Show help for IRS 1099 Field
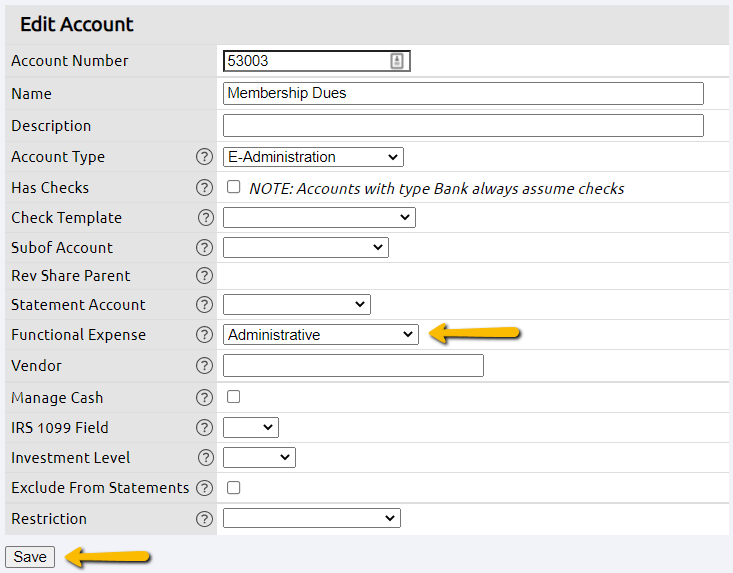733x573 pixels. coord(204,428)
